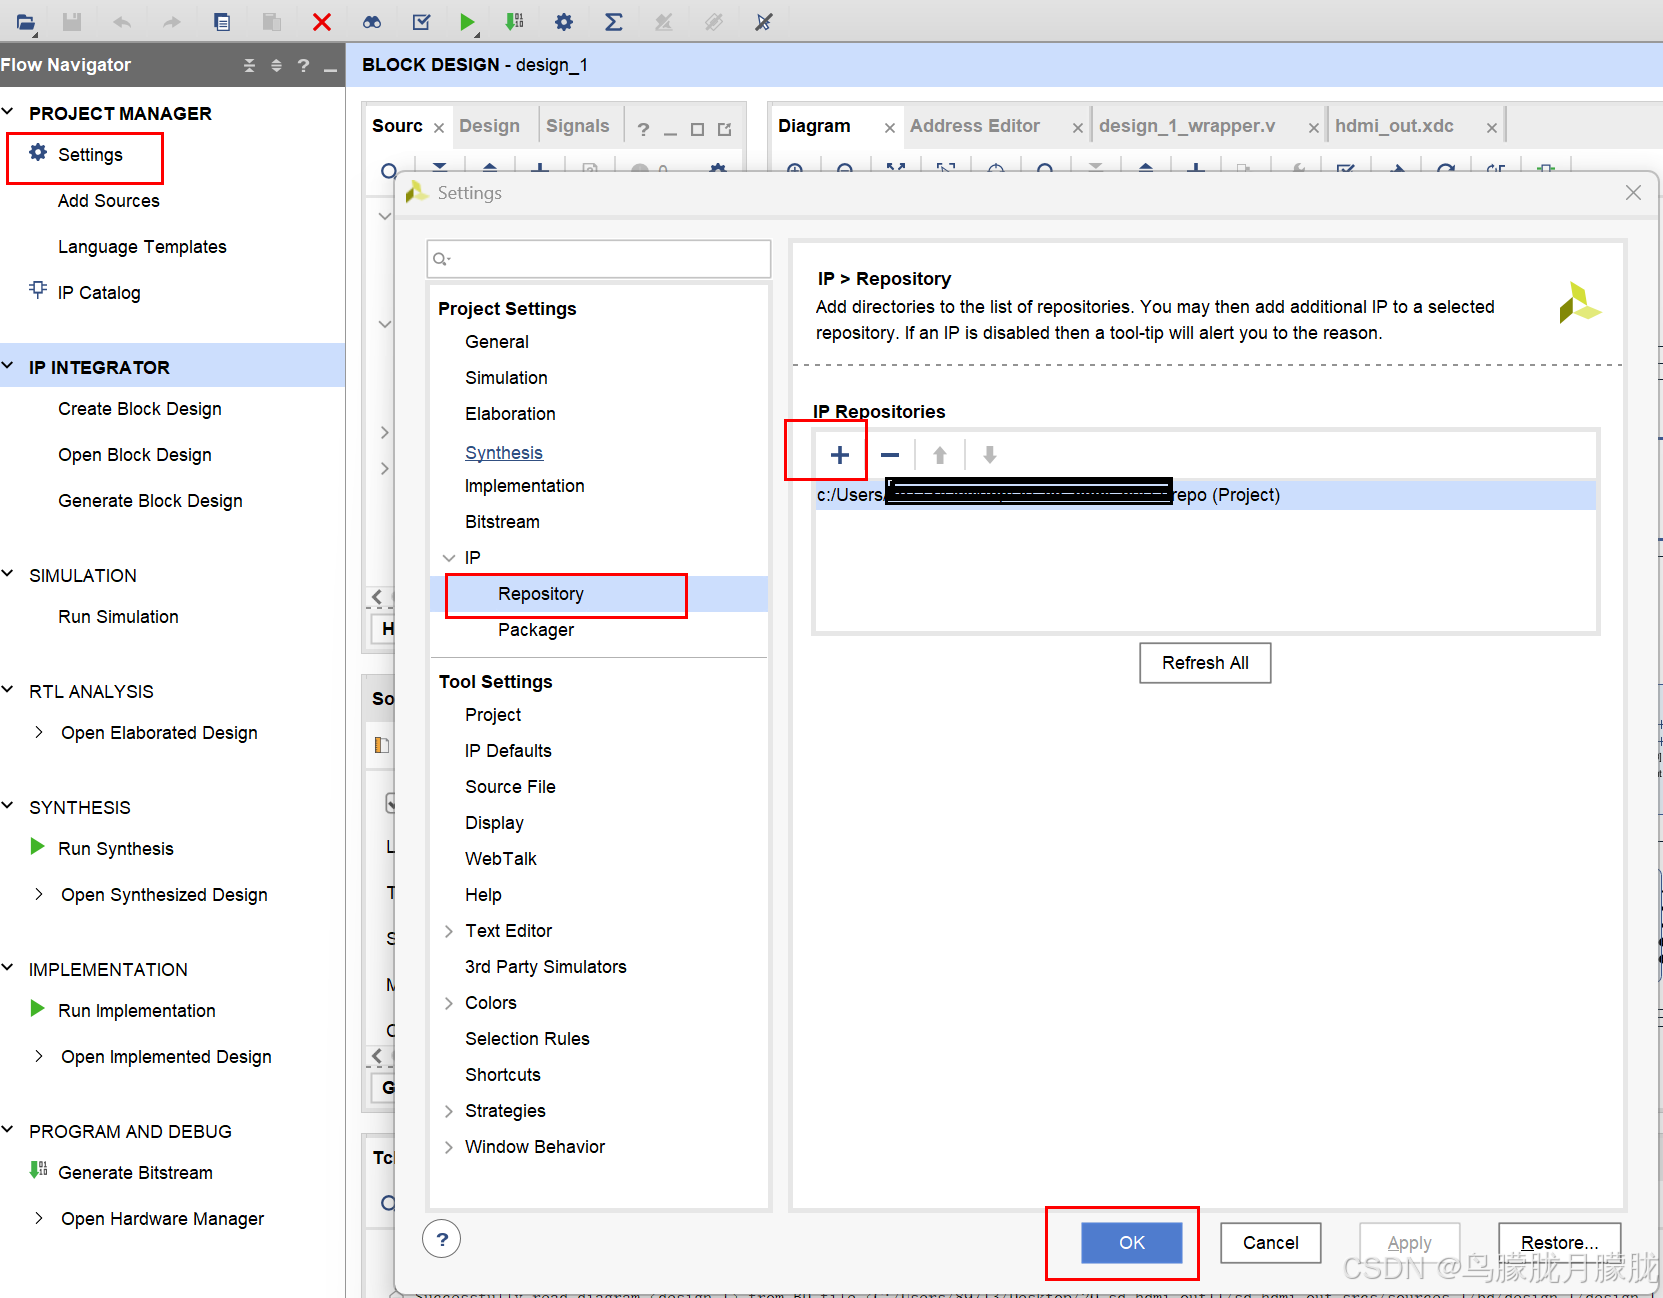Click the binoculars Find toolbar icon
Viewport: 1663px width, 1298px height.
coord(372,22)
